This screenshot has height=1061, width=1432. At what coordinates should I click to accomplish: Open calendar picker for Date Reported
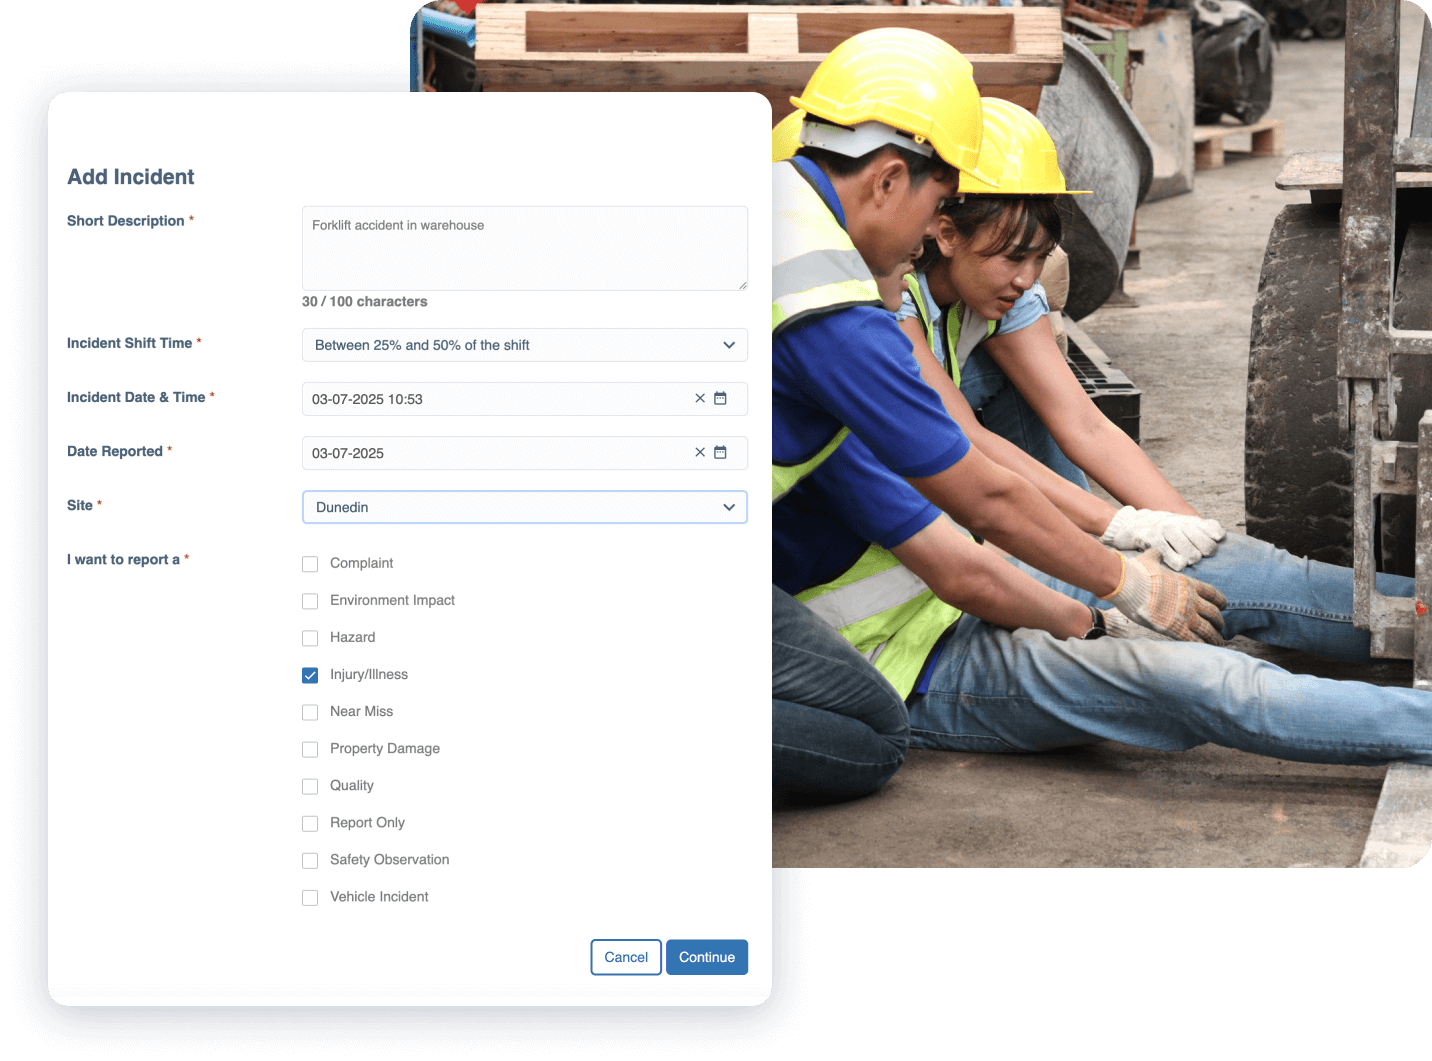coord(720,452)
